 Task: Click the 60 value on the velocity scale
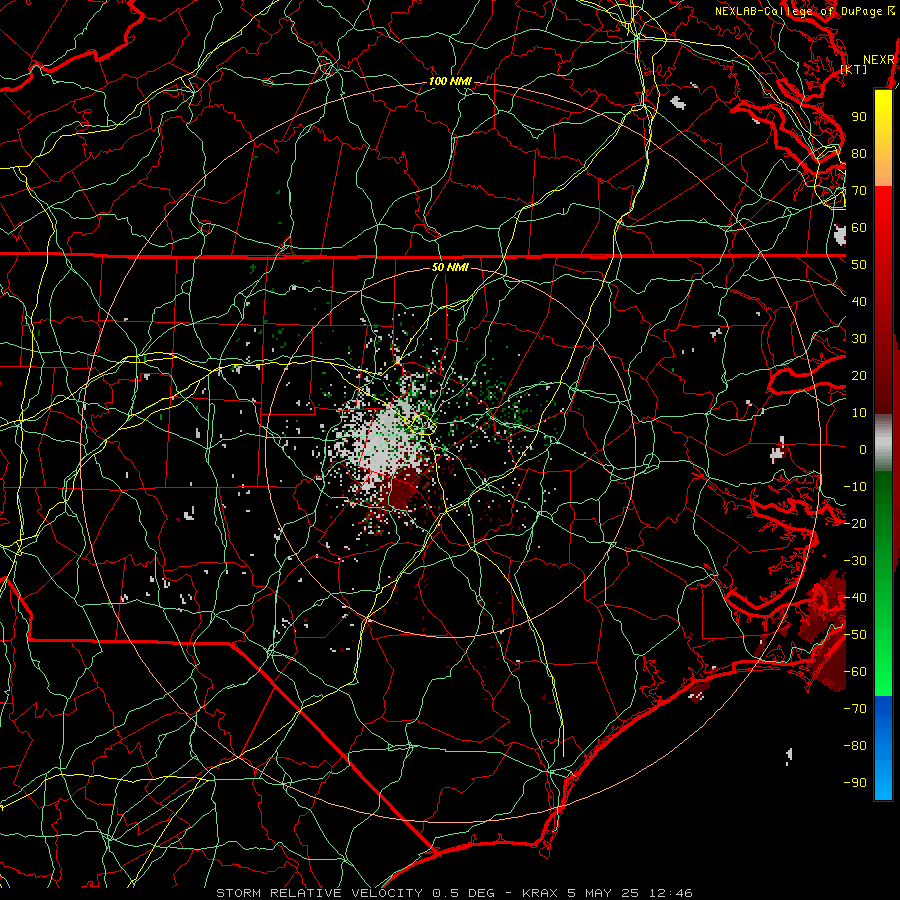point(859,228)
